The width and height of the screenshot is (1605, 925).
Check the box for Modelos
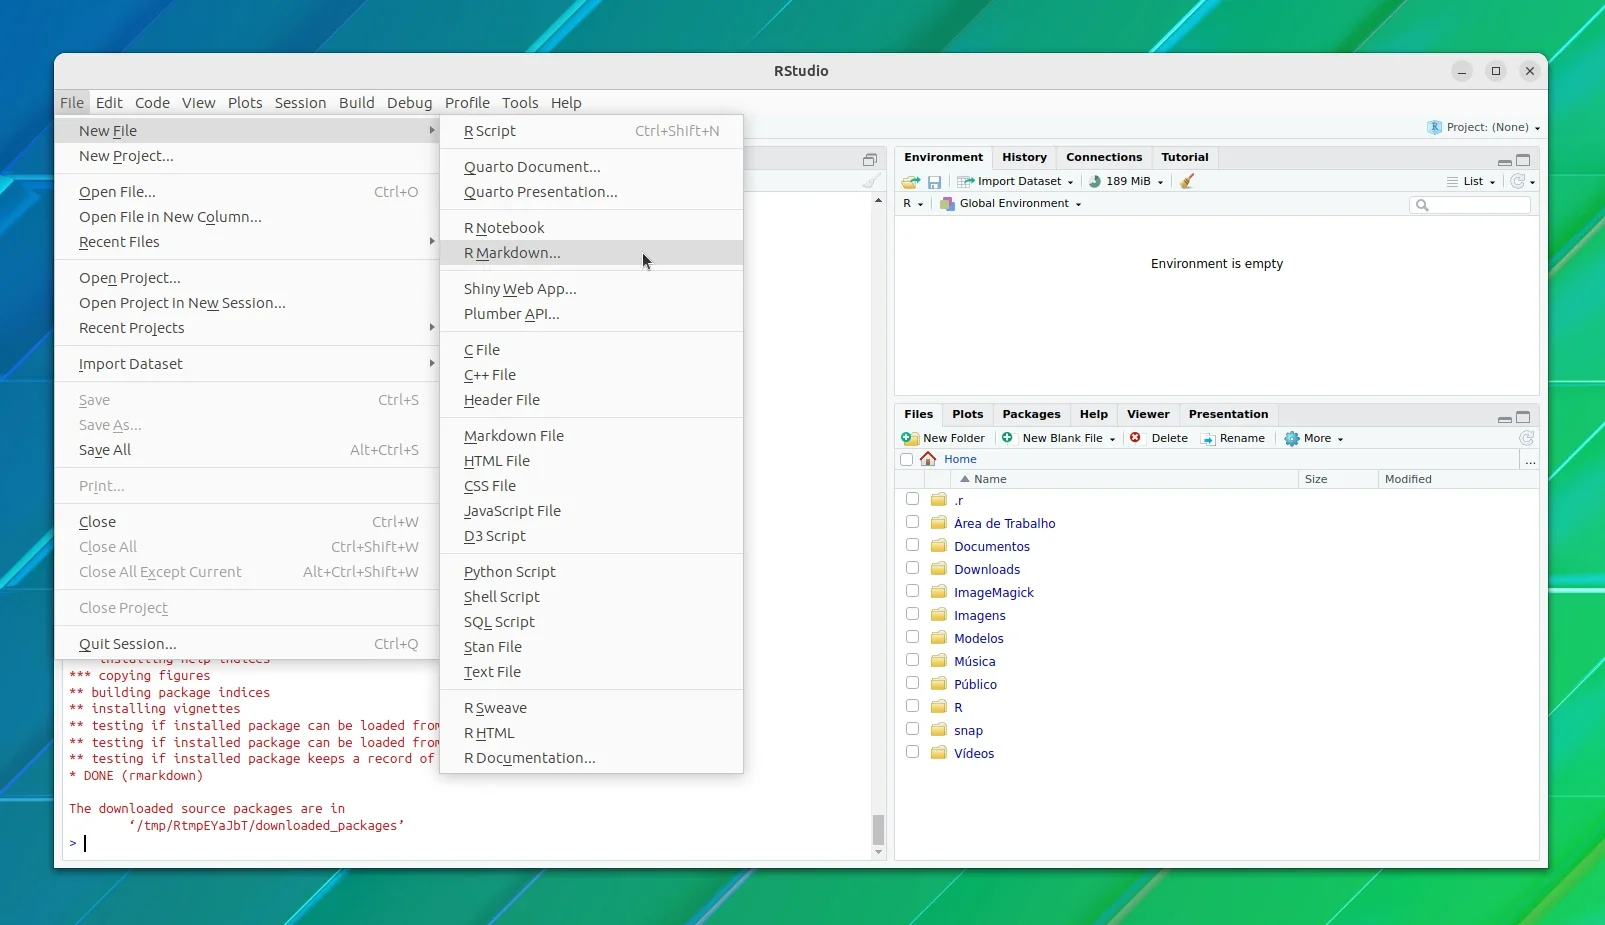point(912,637)
